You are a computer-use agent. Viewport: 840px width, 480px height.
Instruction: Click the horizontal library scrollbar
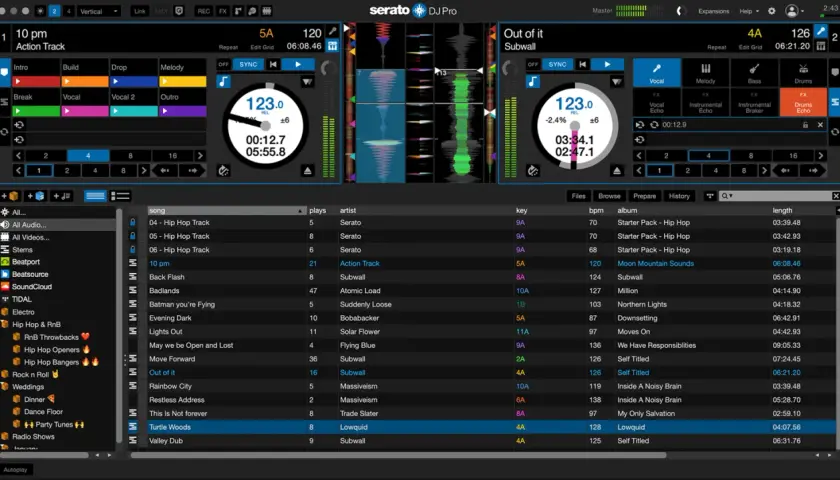point(398,455)
